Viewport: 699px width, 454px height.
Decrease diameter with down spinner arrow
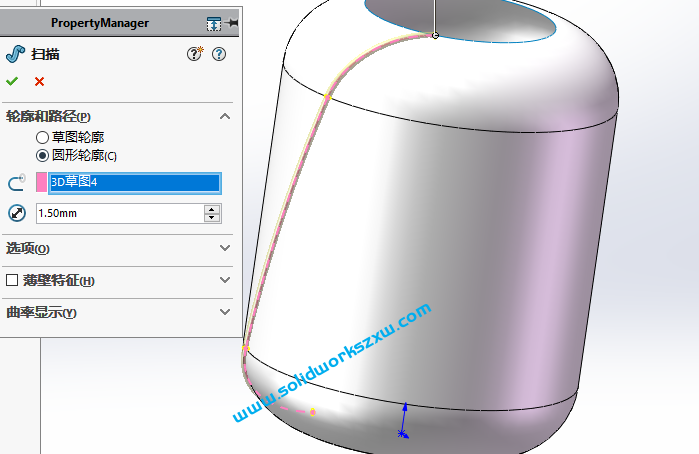tap(212, 218)
